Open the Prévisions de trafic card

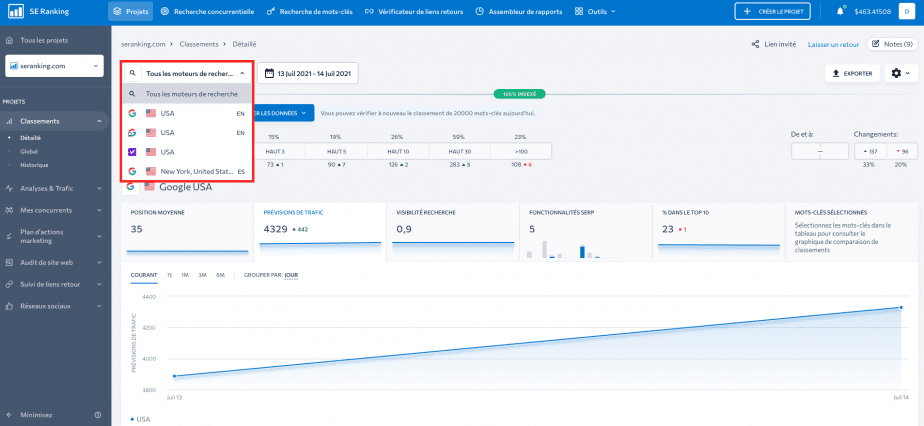tap(320, 232)
